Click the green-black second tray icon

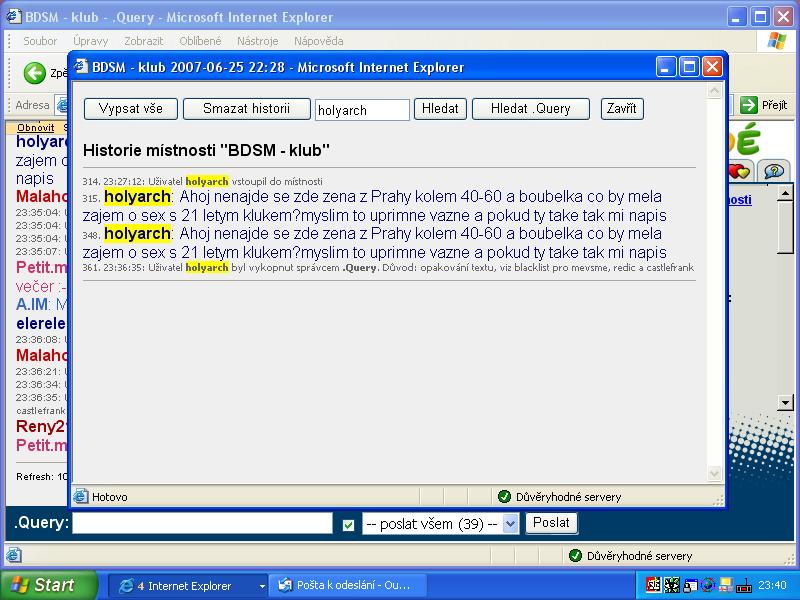[x=671, y=585]
